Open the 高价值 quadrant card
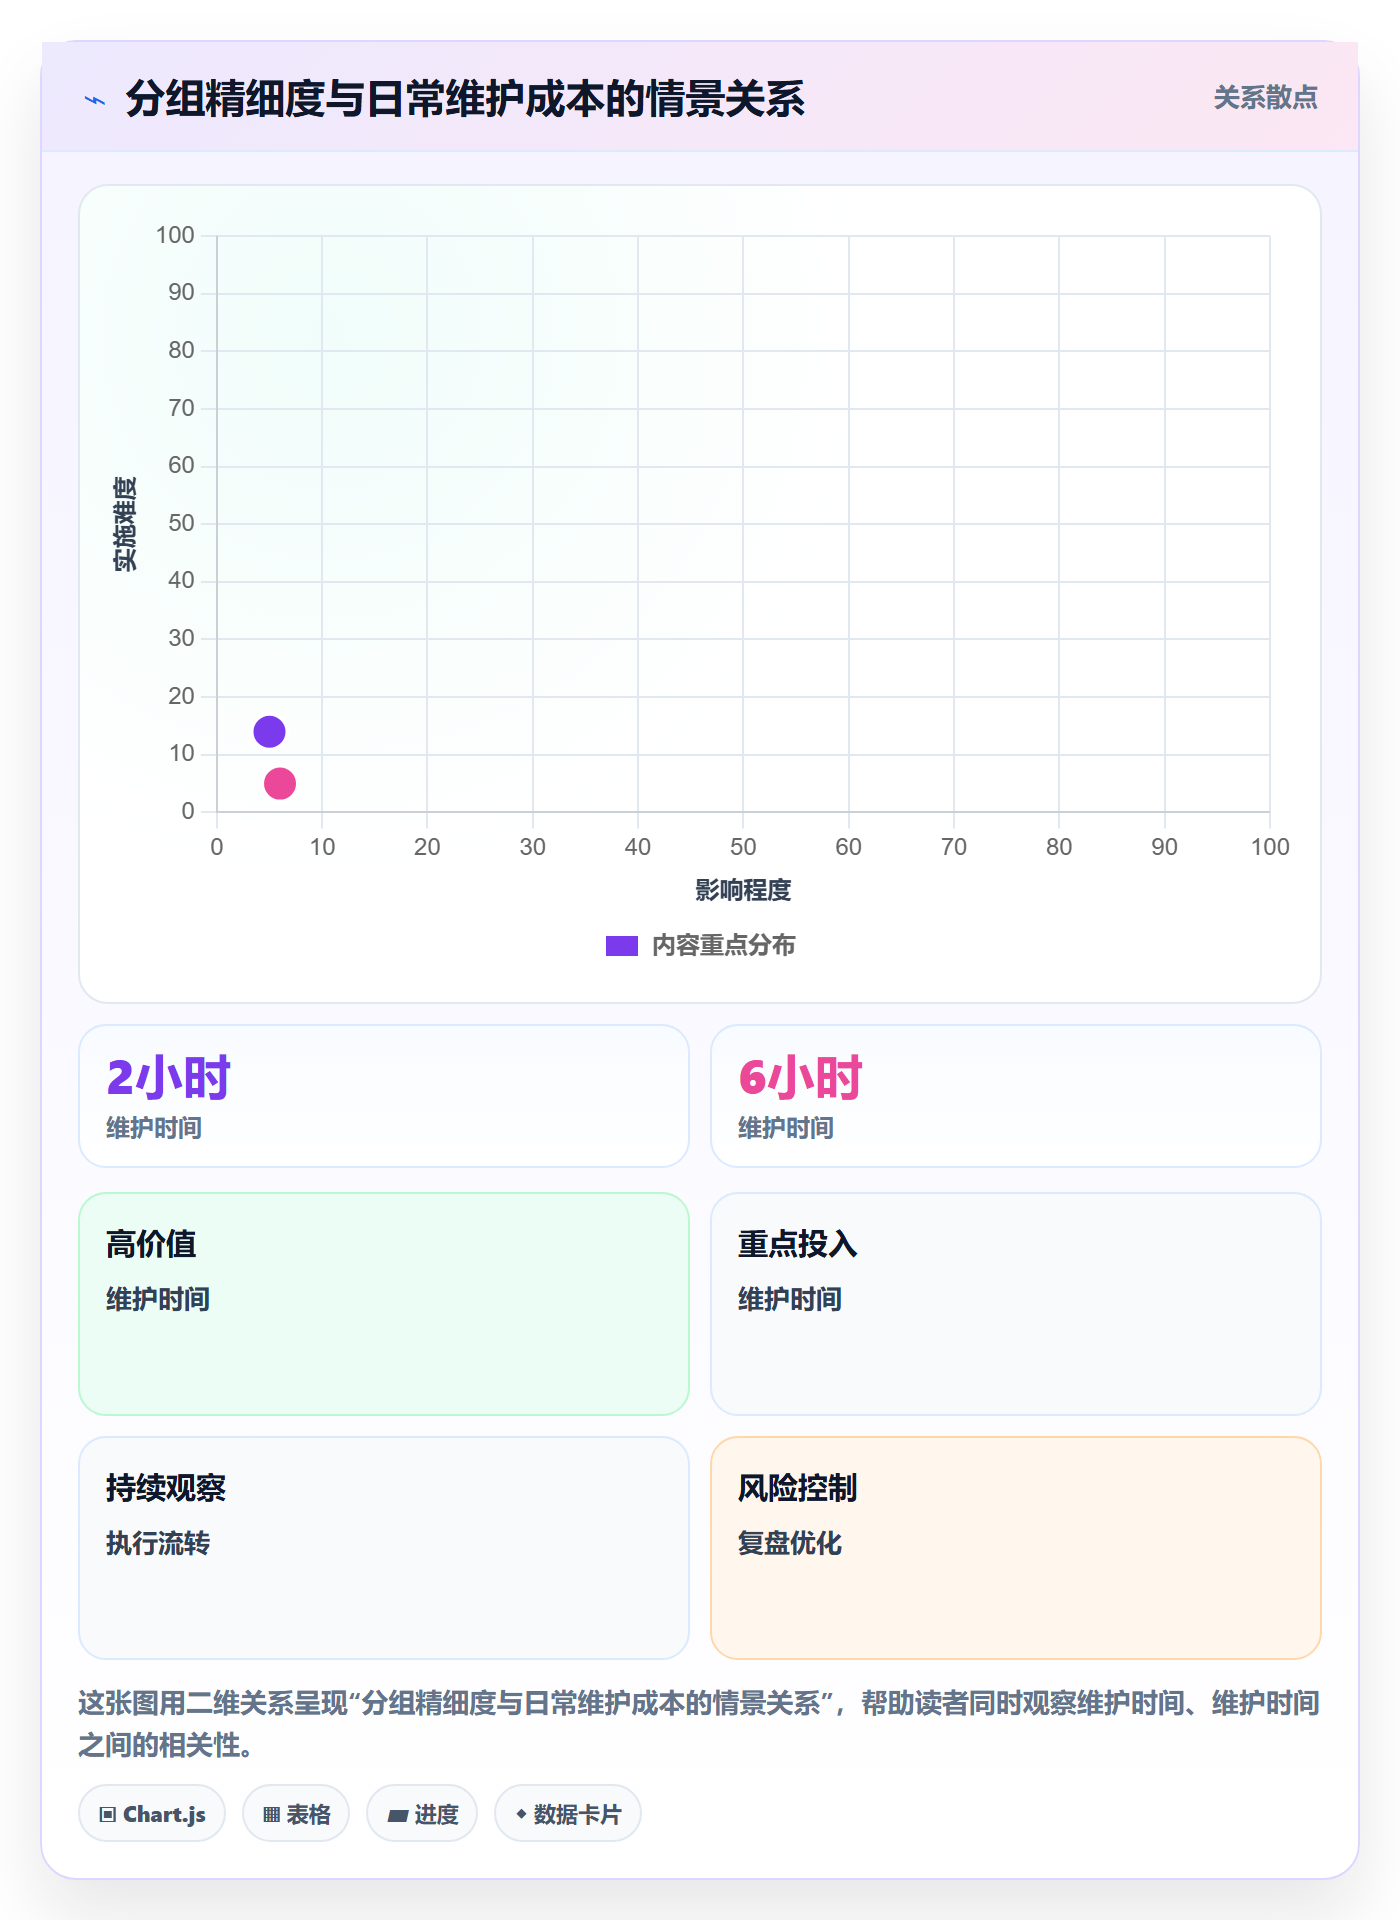Image resolution: width=1400 pixels, height=1920 pixels. (384, 1303)
